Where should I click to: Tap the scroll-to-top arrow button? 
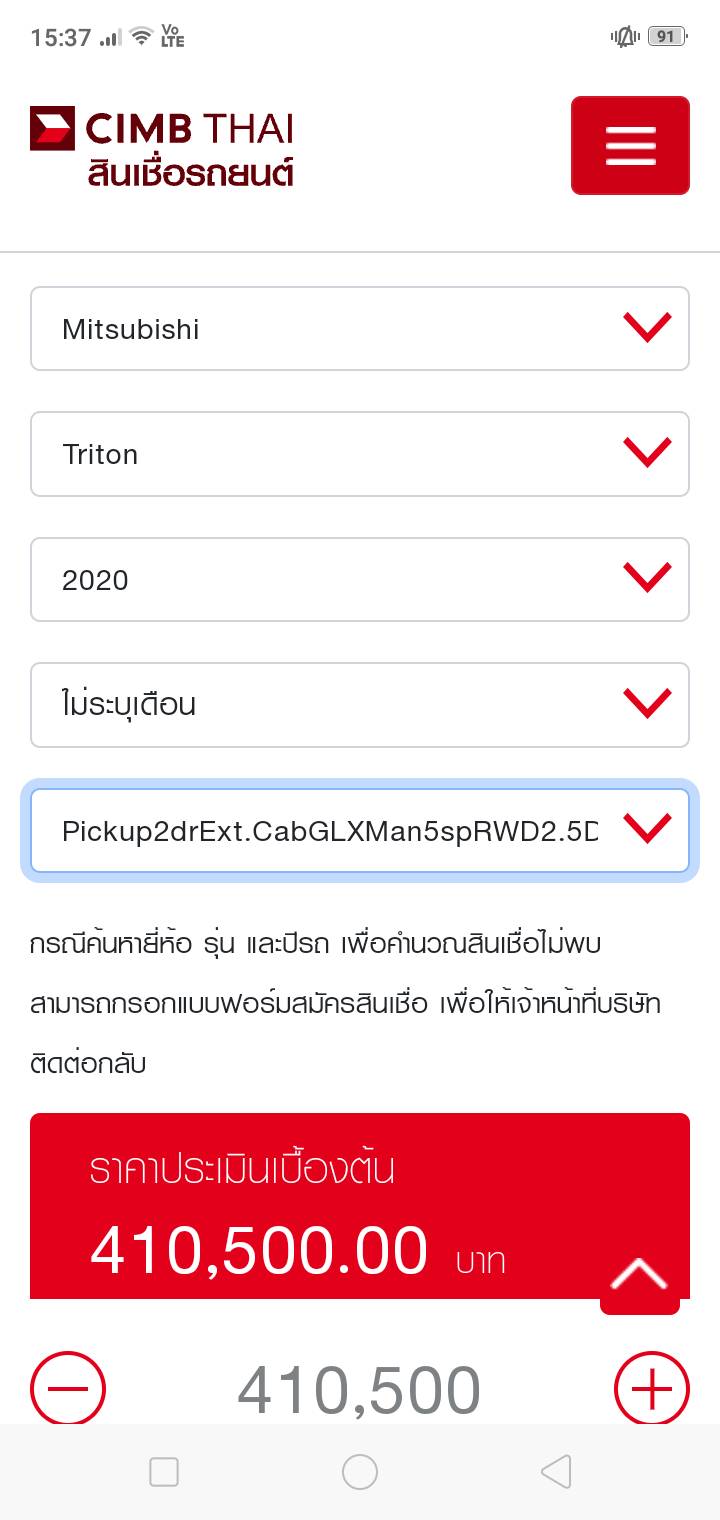coord(639,1275)
